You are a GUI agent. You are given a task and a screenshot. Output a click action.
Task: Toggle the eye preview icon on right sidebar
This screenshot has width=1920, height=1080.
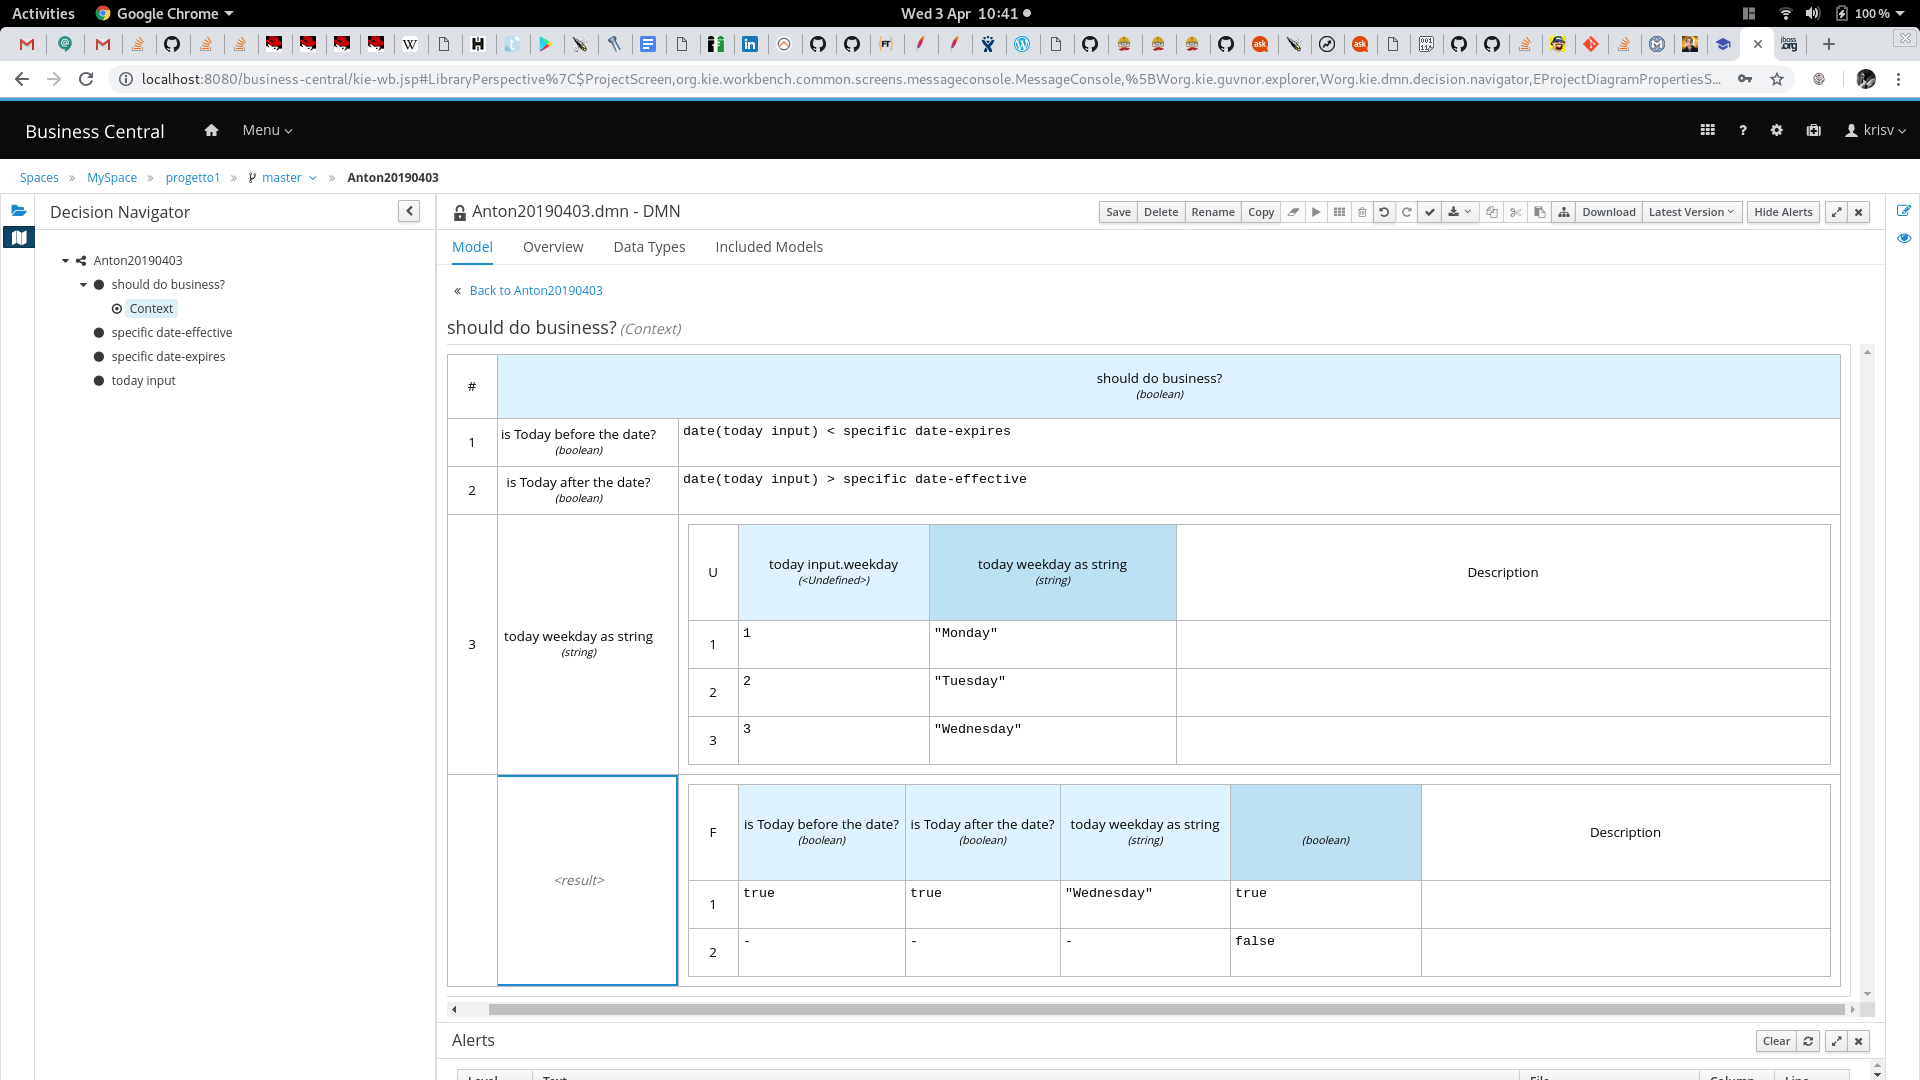[1904, 238]
